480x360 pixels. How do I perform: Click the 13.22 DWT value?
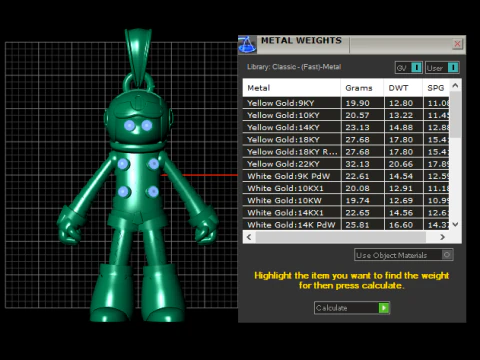click(x=401, y=115)
